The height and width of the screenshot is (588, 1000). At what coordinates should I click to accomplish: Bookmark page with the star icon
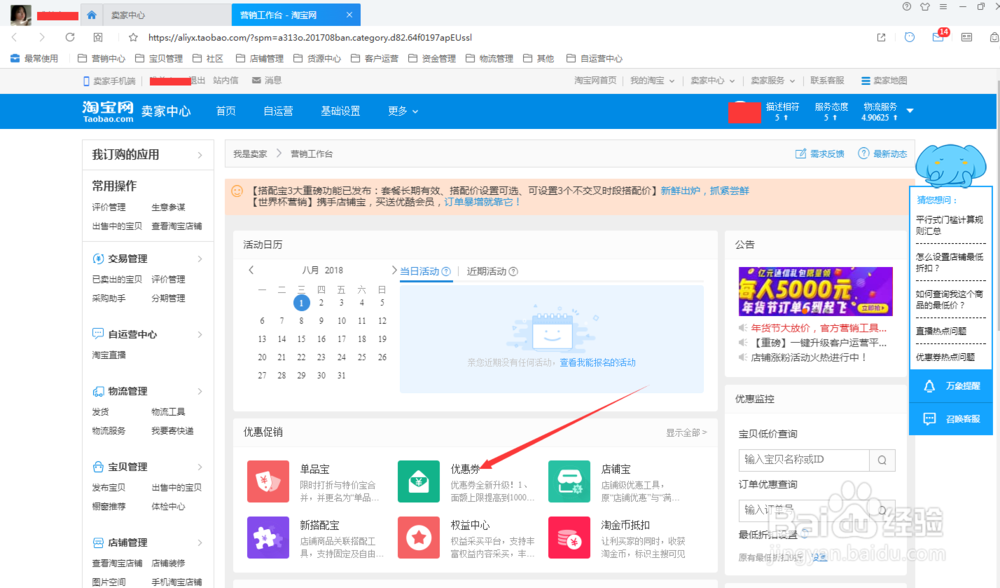coord(133,37)
